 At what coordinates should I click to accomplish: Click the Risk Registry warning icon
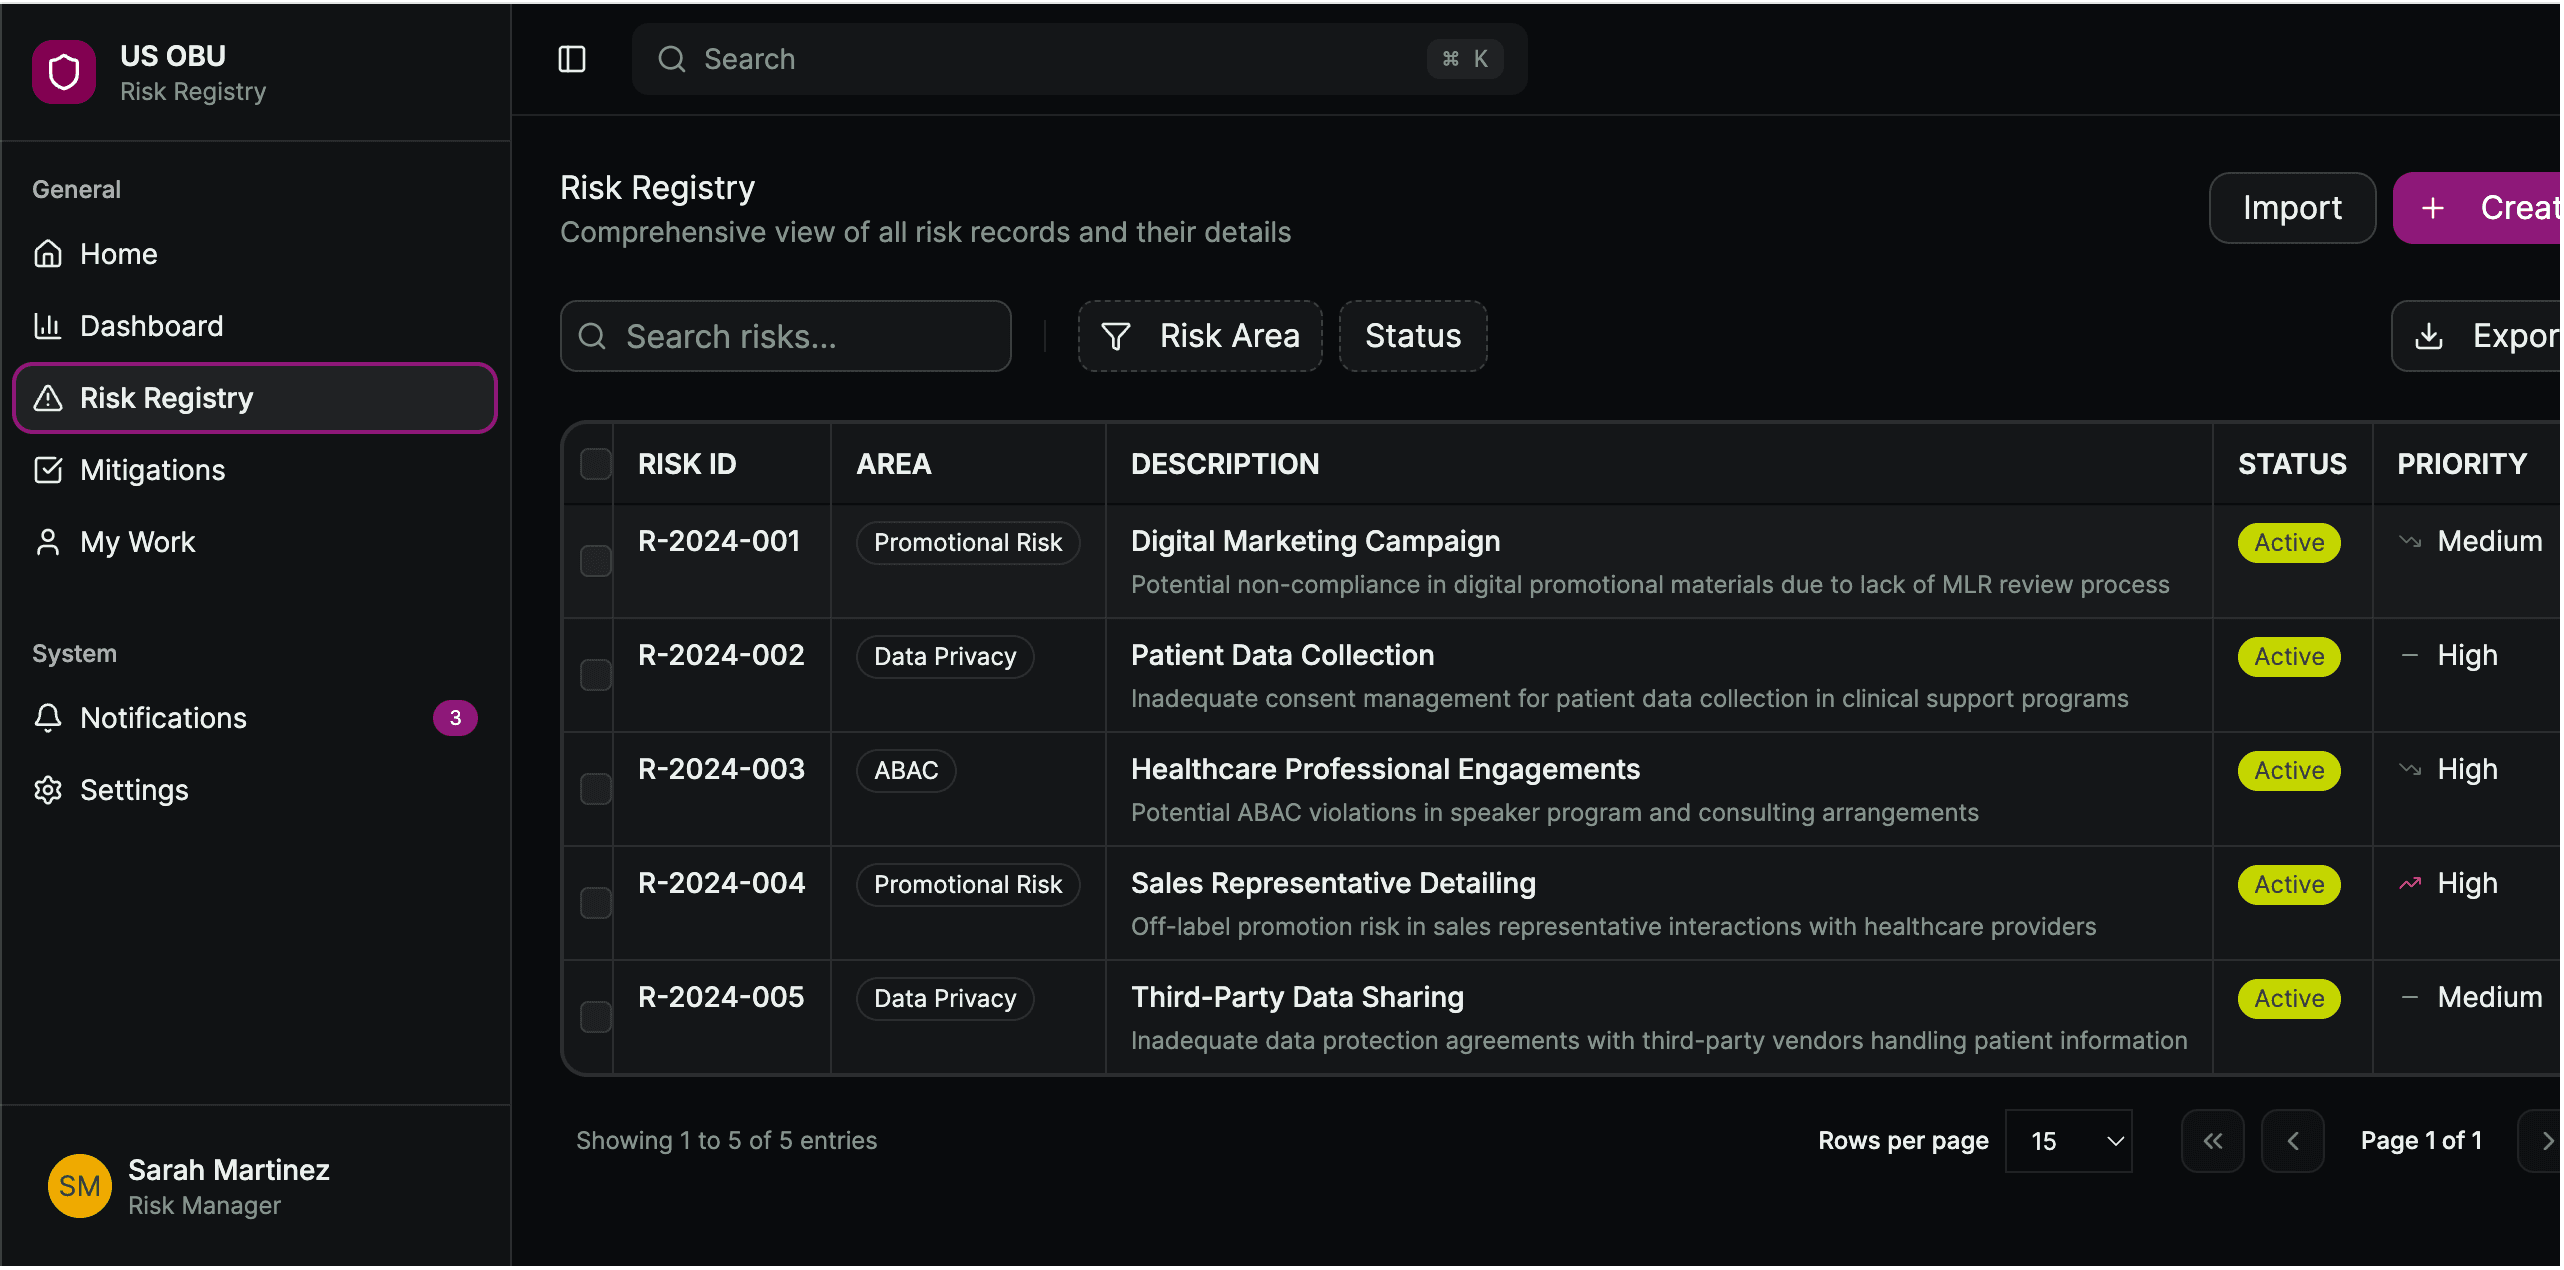coord(47,397)
